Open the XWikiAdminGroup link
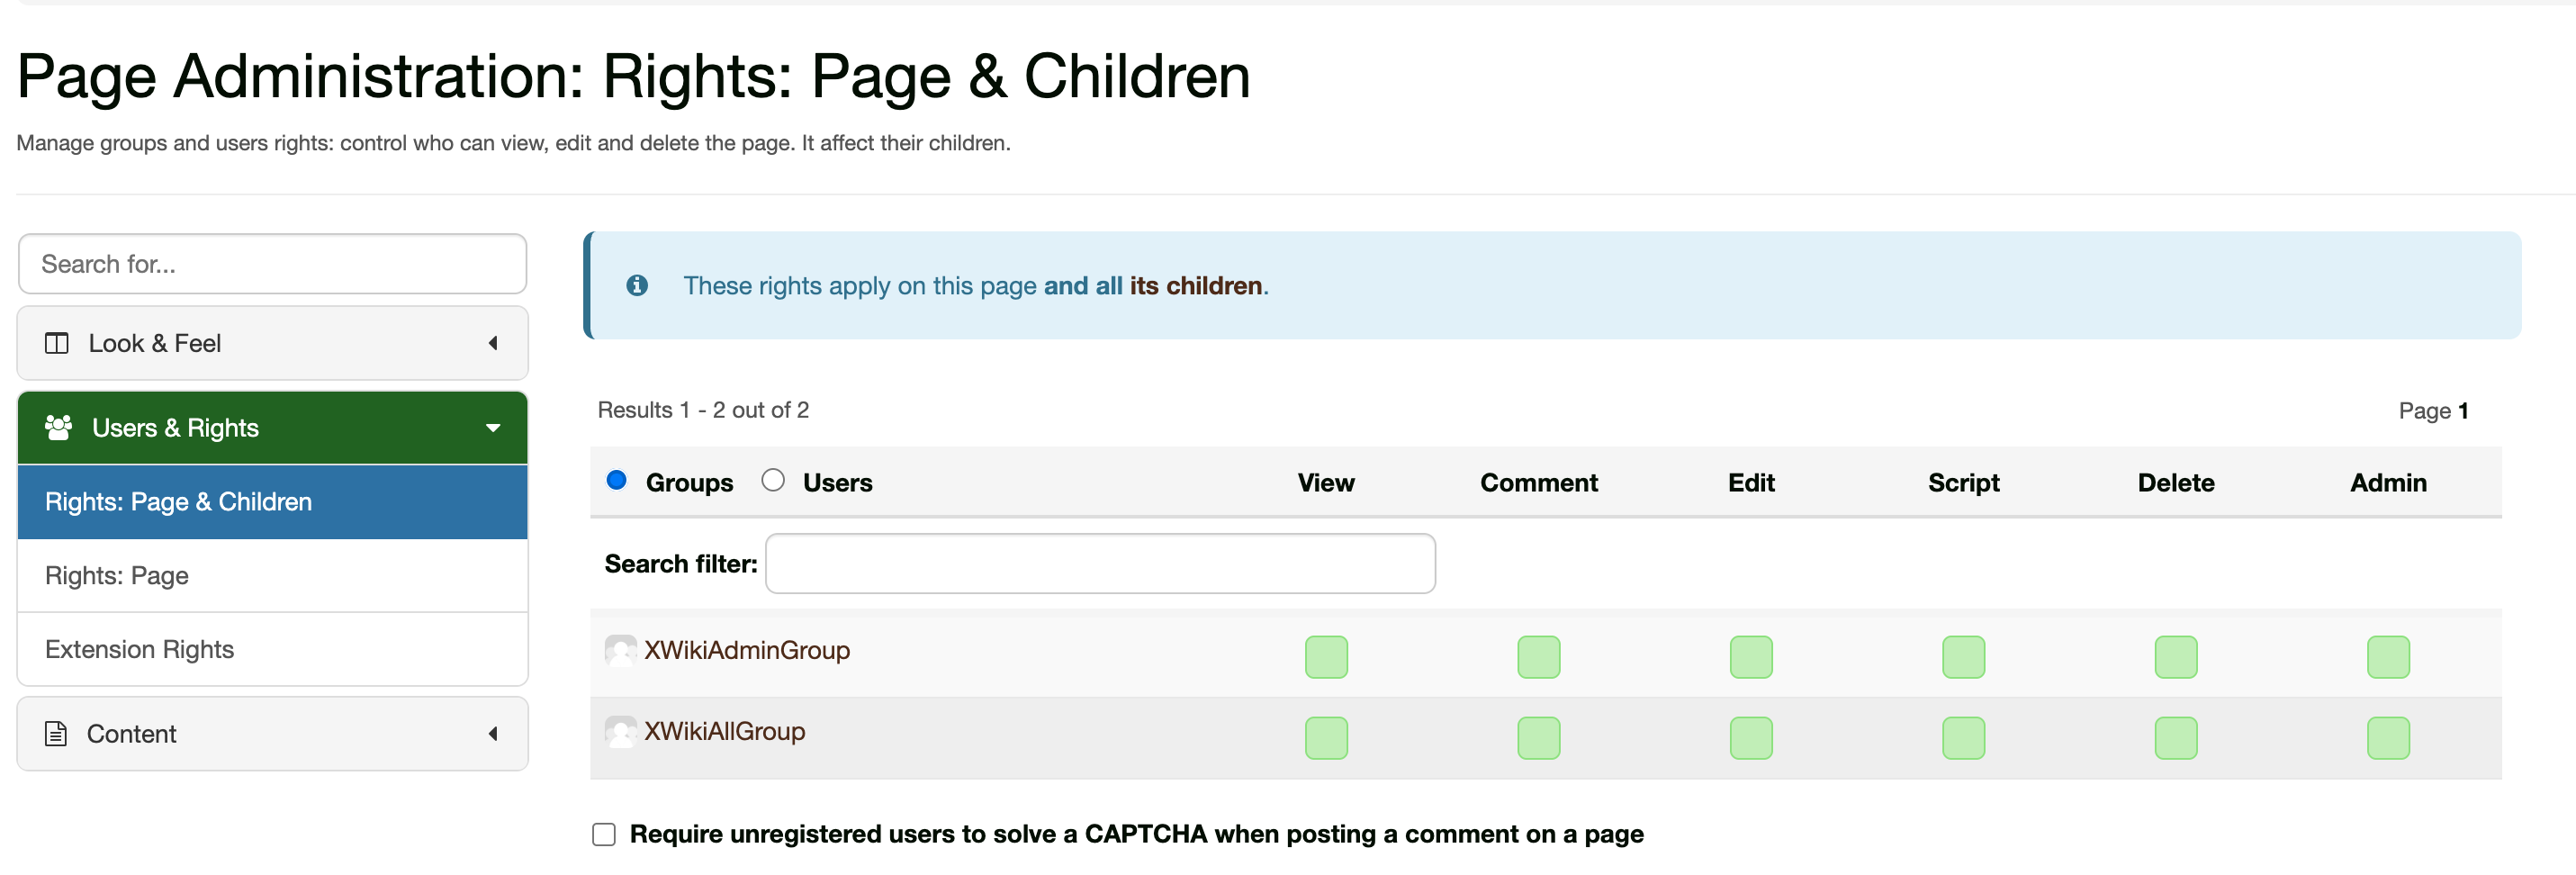Screen dimensions: 2576x875 [747, 651]
